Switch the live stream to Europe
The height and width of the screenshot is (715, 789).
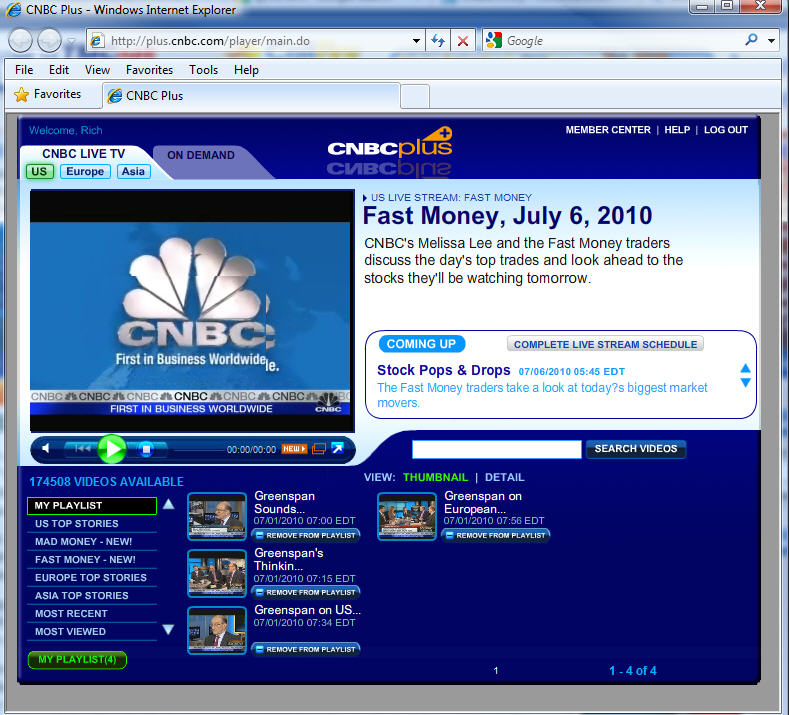pyautogui.click(x=85, y=172)
